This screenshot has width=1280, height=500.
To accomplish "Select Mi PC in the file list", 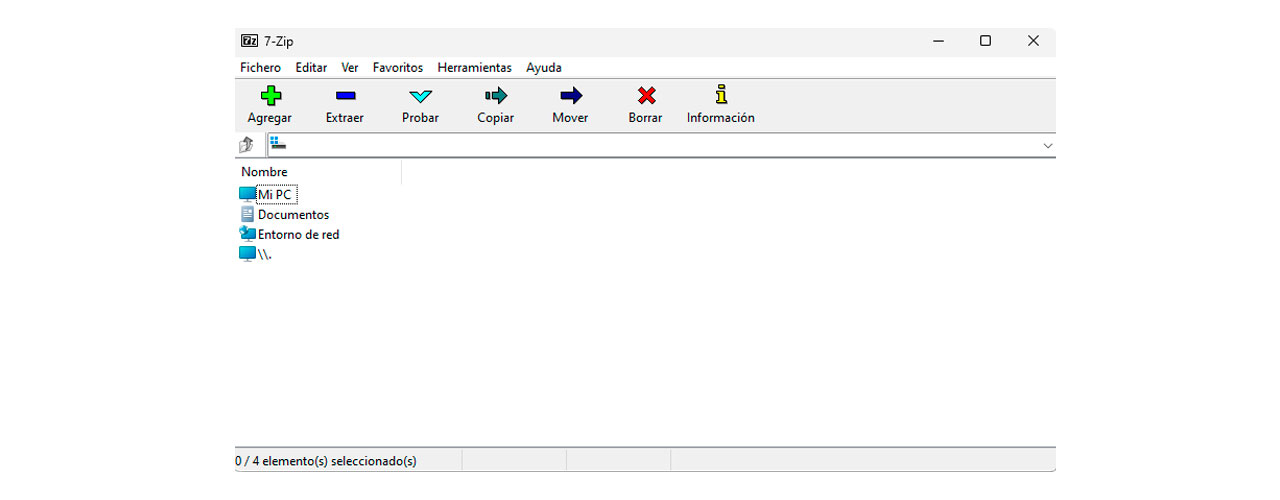I will 275,195.
